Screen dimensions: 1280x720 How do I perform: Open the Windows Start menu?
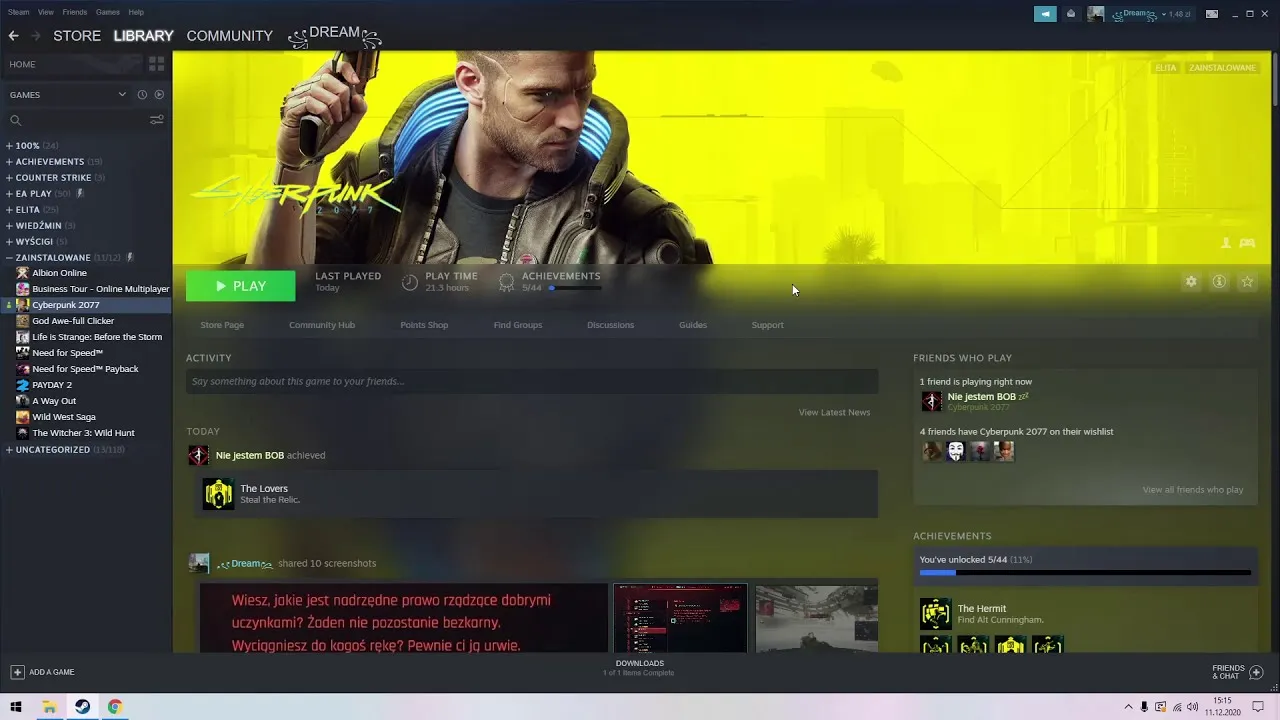[x=15, y=707]
